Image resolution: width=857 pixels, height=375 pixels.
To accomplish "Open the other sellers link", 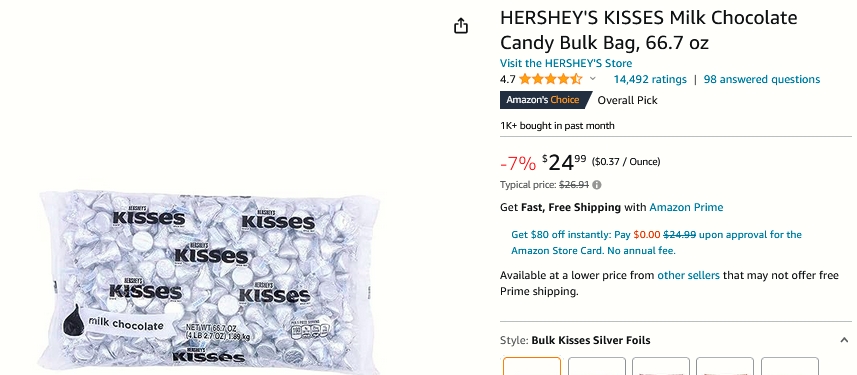I will tap(688, 275).
